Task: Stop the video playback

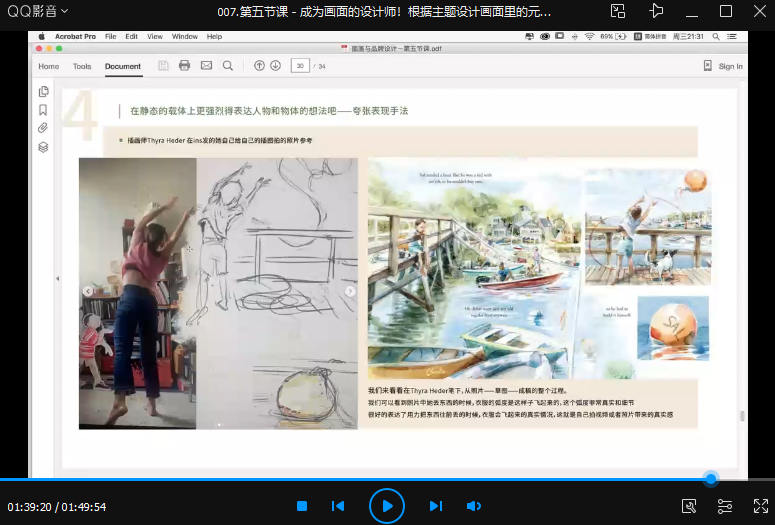Action: pos(302,506)
